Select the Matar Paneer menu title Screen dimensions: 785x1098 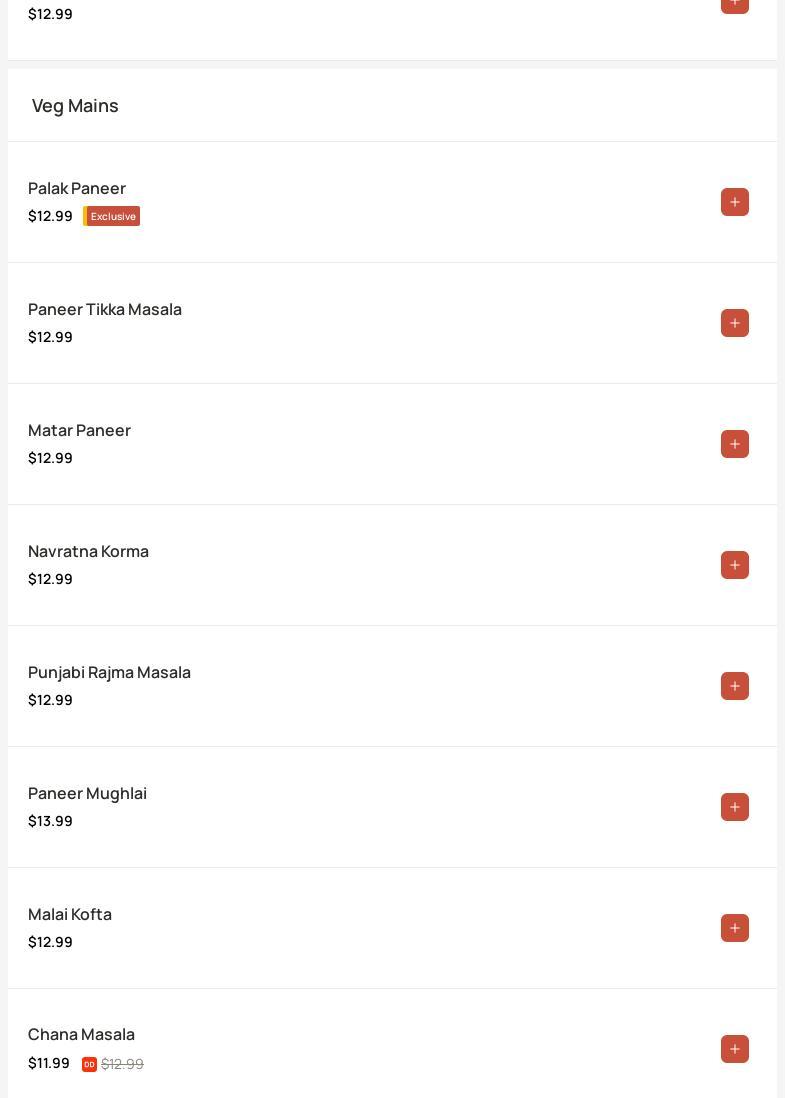(79, 431)
